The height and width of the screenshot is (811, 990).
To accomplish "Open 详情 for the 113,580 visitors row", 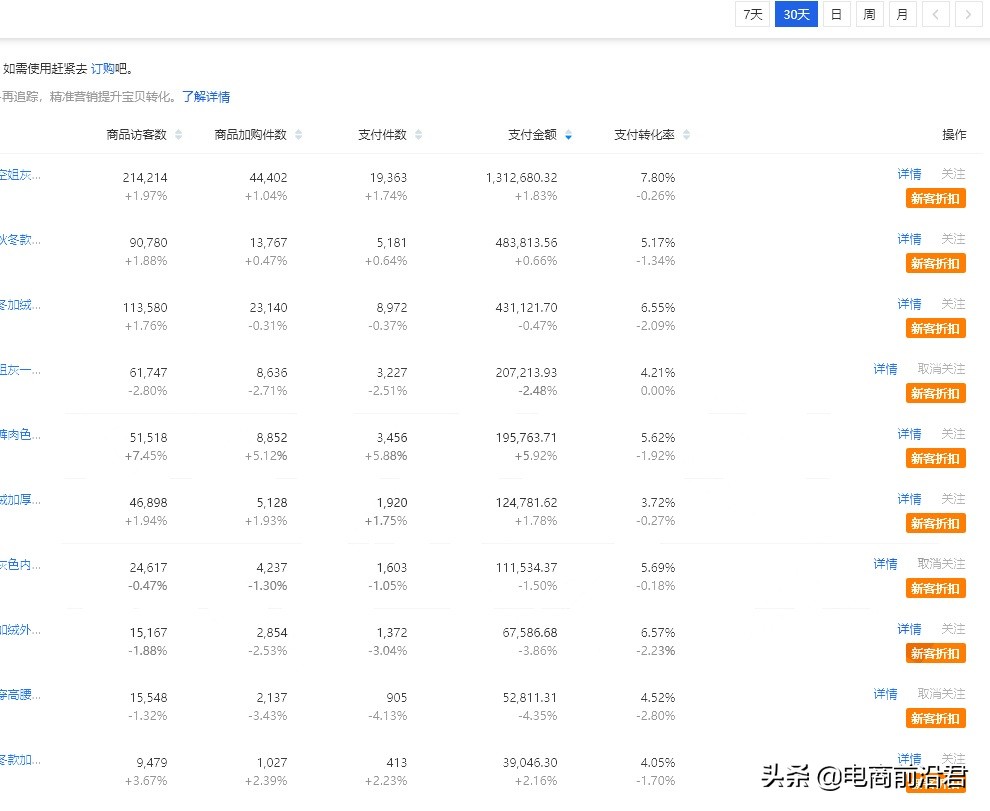I will [x=909, y=304].
